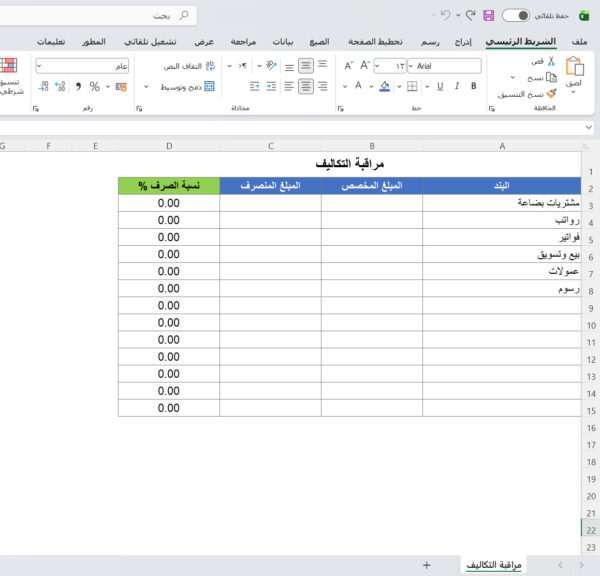Click the Save icon in title bar

(x=488, y=16)
